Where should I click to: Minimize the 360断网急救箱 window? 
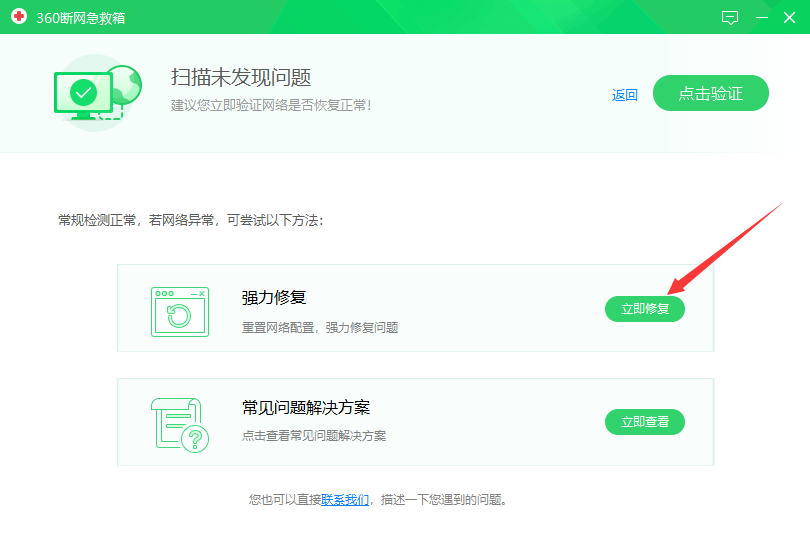[761, 18]
